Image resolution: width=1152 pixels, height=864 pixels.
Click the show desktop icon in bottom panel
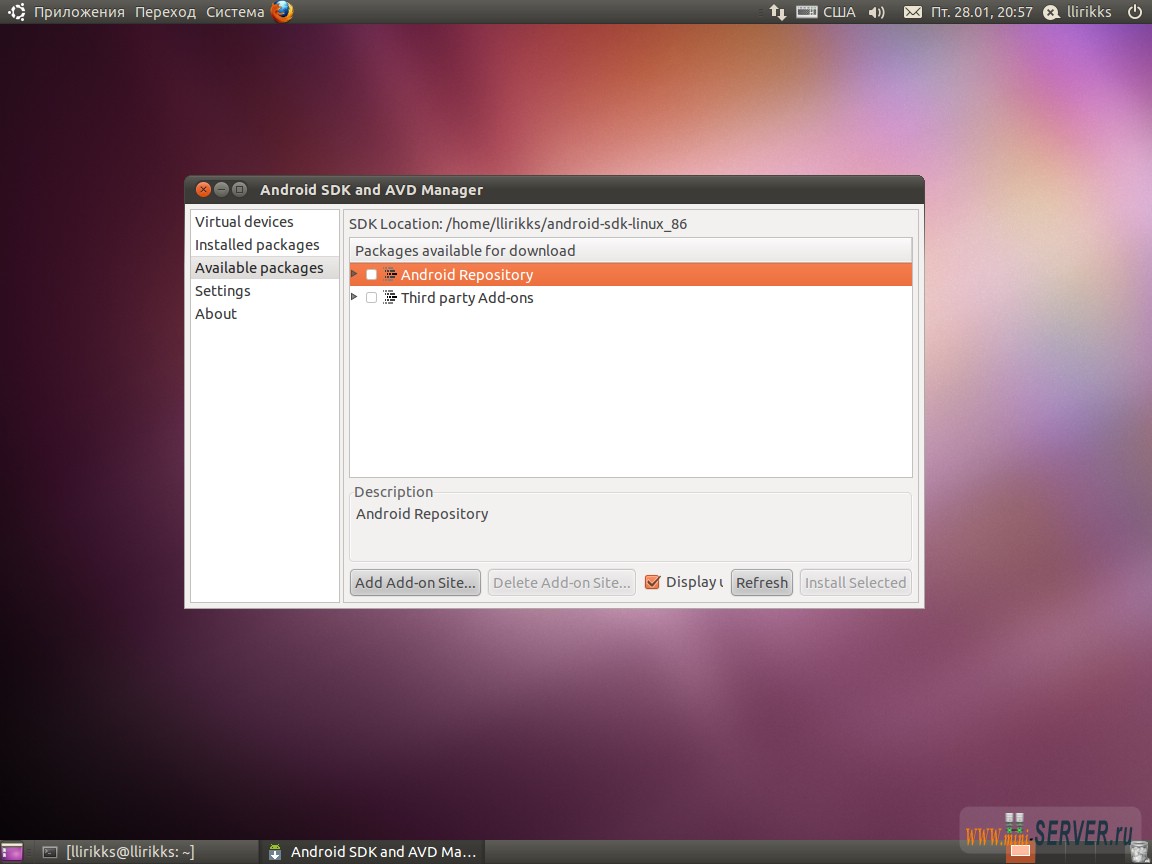12,852
